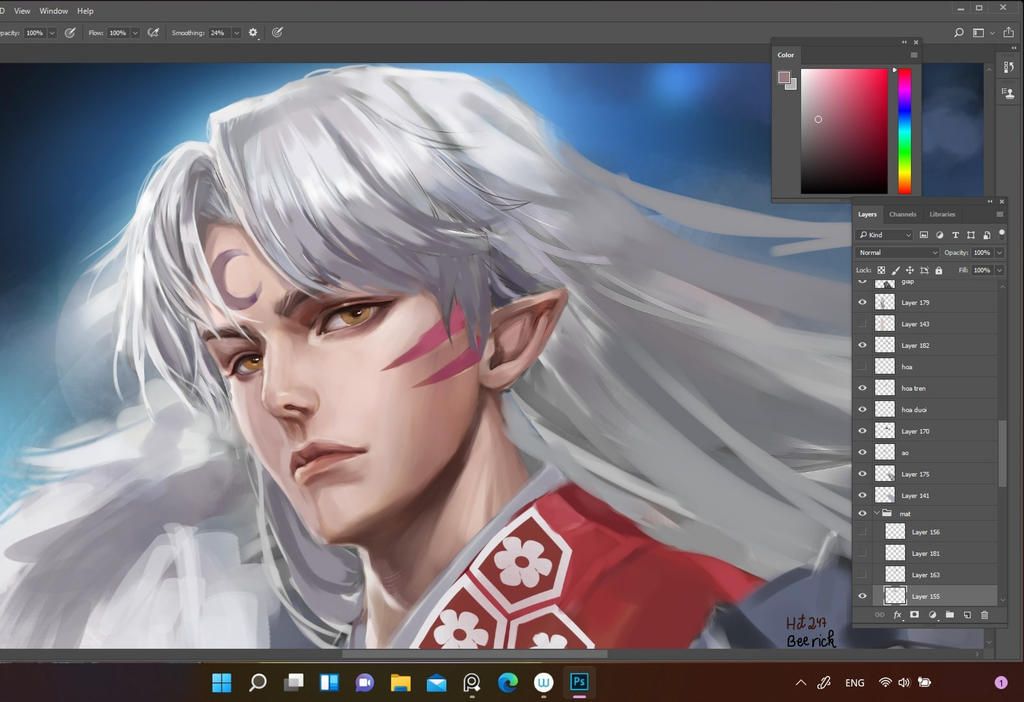Add a layer mask
Viewport: 1024px width, 702px height.
pos(914,614)
